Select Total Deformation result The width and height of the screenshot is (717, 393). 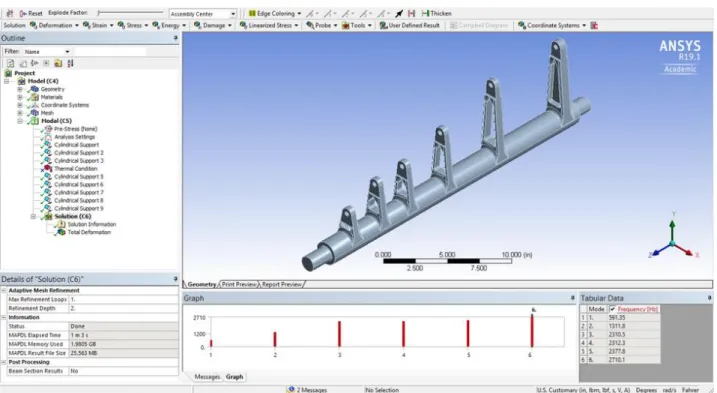[89, 232]
